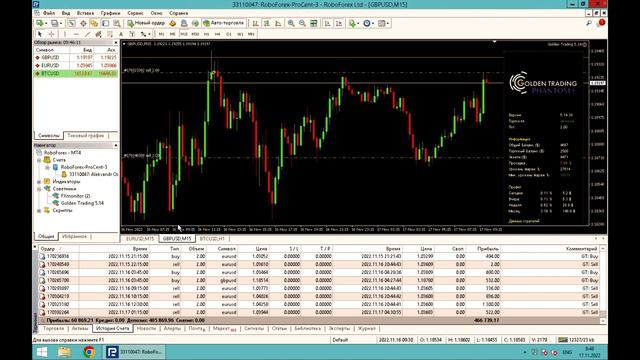
Task: Switch timeframe to H4
Action: (217, 34)
